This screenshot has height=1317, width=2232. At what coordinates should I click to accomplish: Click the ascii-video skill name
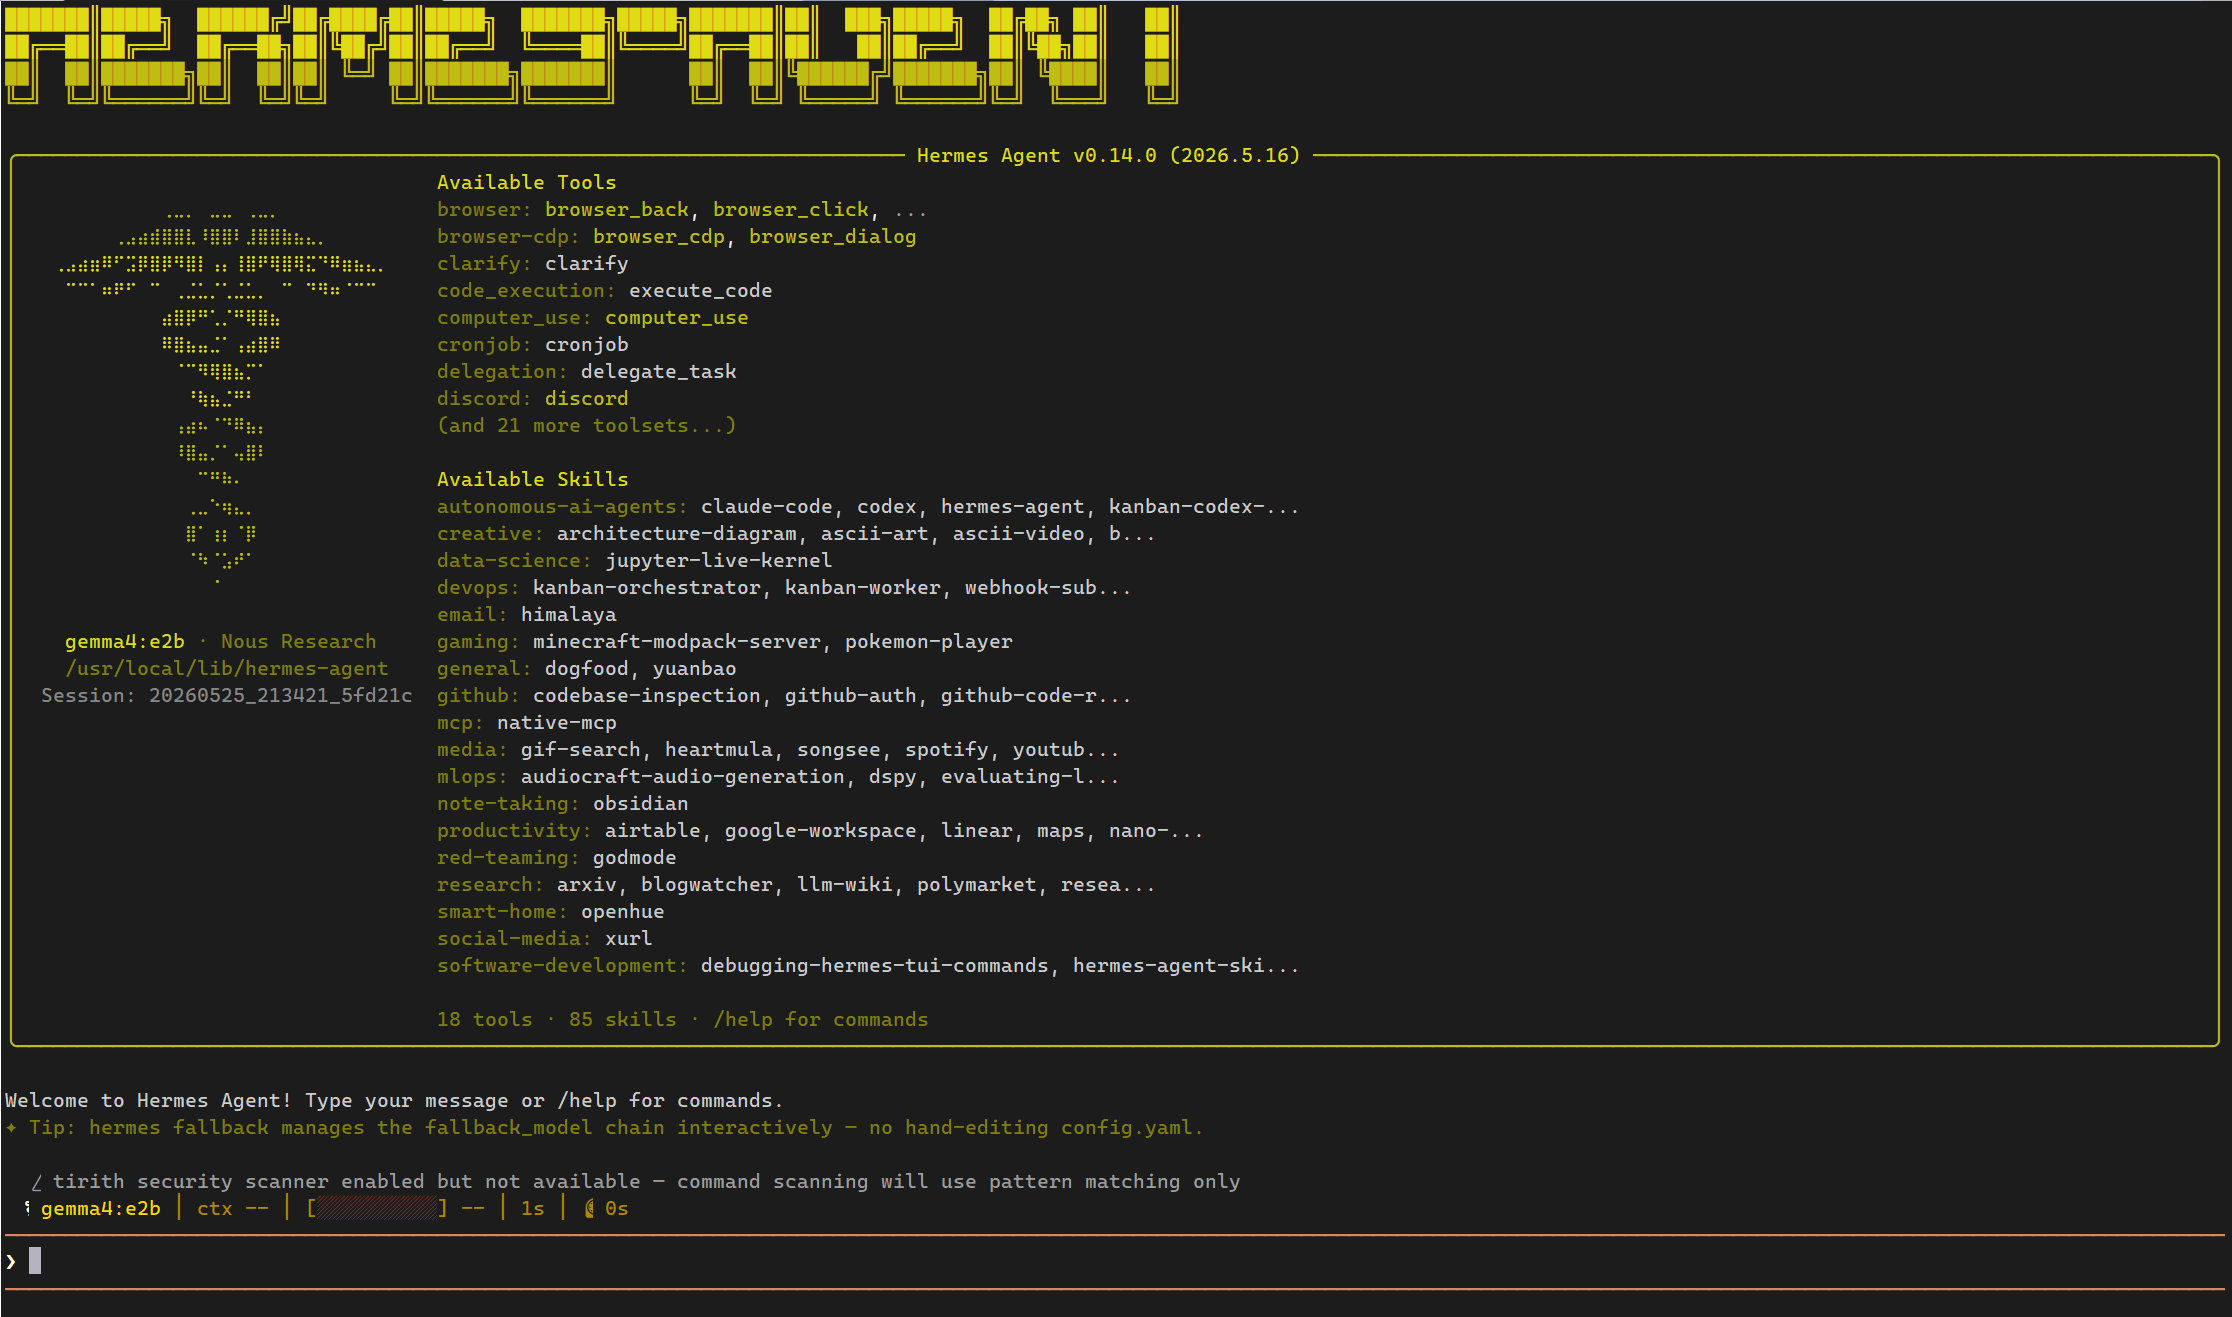[x=1019, y=533]
